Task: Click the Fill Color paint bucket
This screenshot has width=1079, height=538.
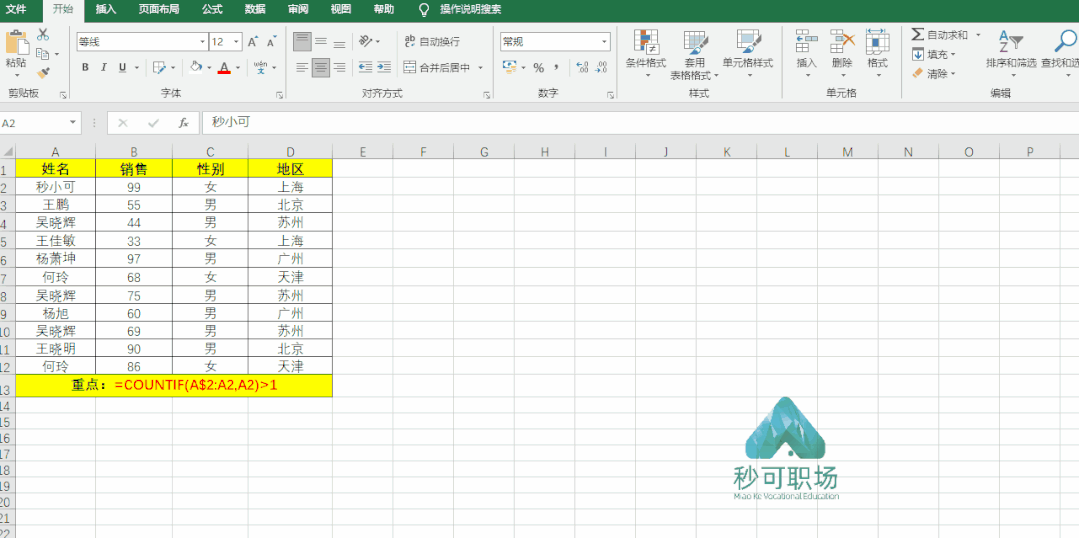Action: click(x=195, y=67)
